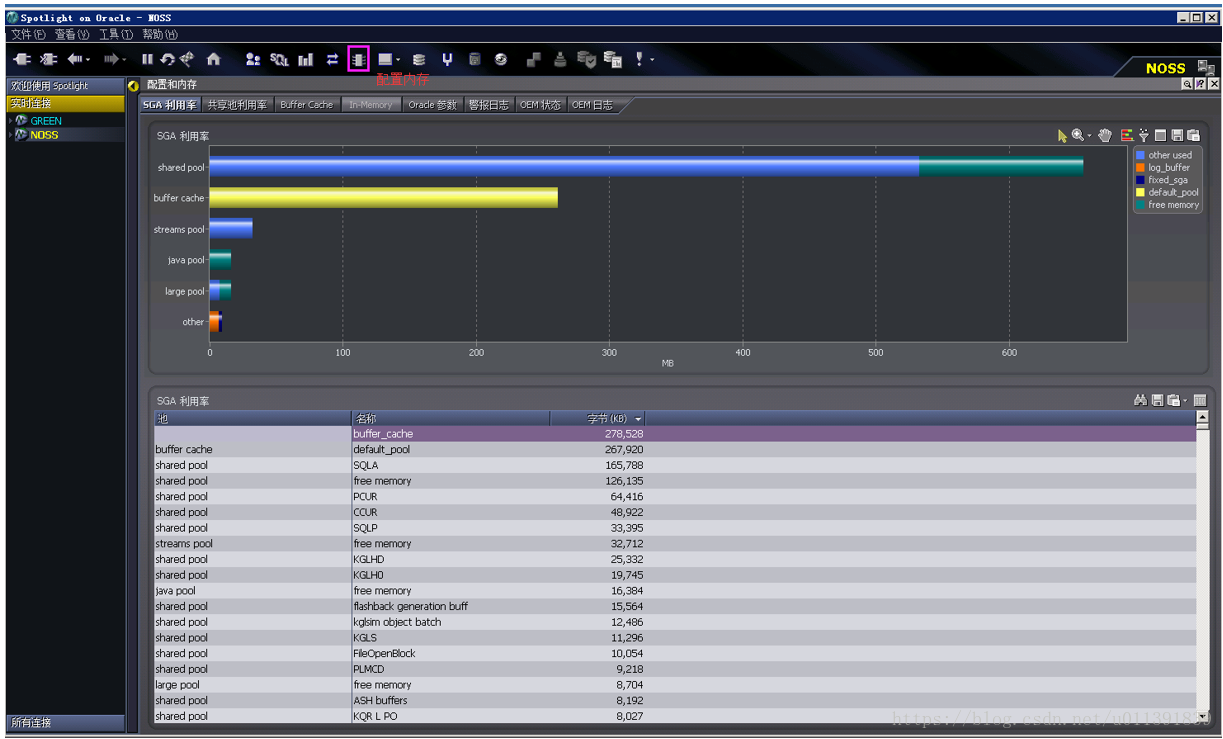Click the grid scrollbar up arrow
The height and width of the screenshot is (739, 1223).
[1202, 416]
